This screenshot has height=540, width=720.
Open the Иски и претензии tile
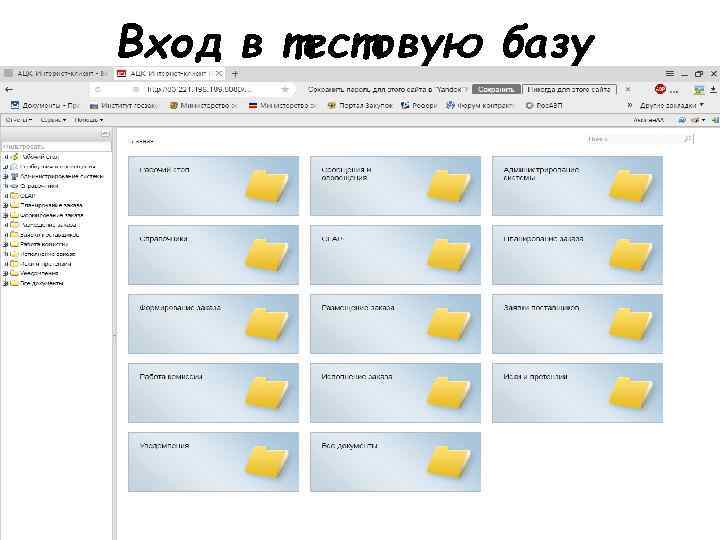click(x=578, y=393)
